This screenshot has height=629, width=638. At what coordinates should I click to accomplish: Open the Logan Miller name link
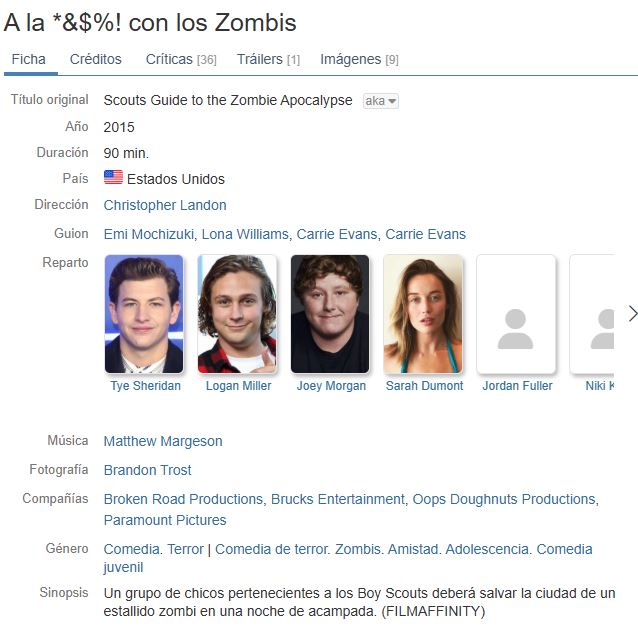coord(238,385)
